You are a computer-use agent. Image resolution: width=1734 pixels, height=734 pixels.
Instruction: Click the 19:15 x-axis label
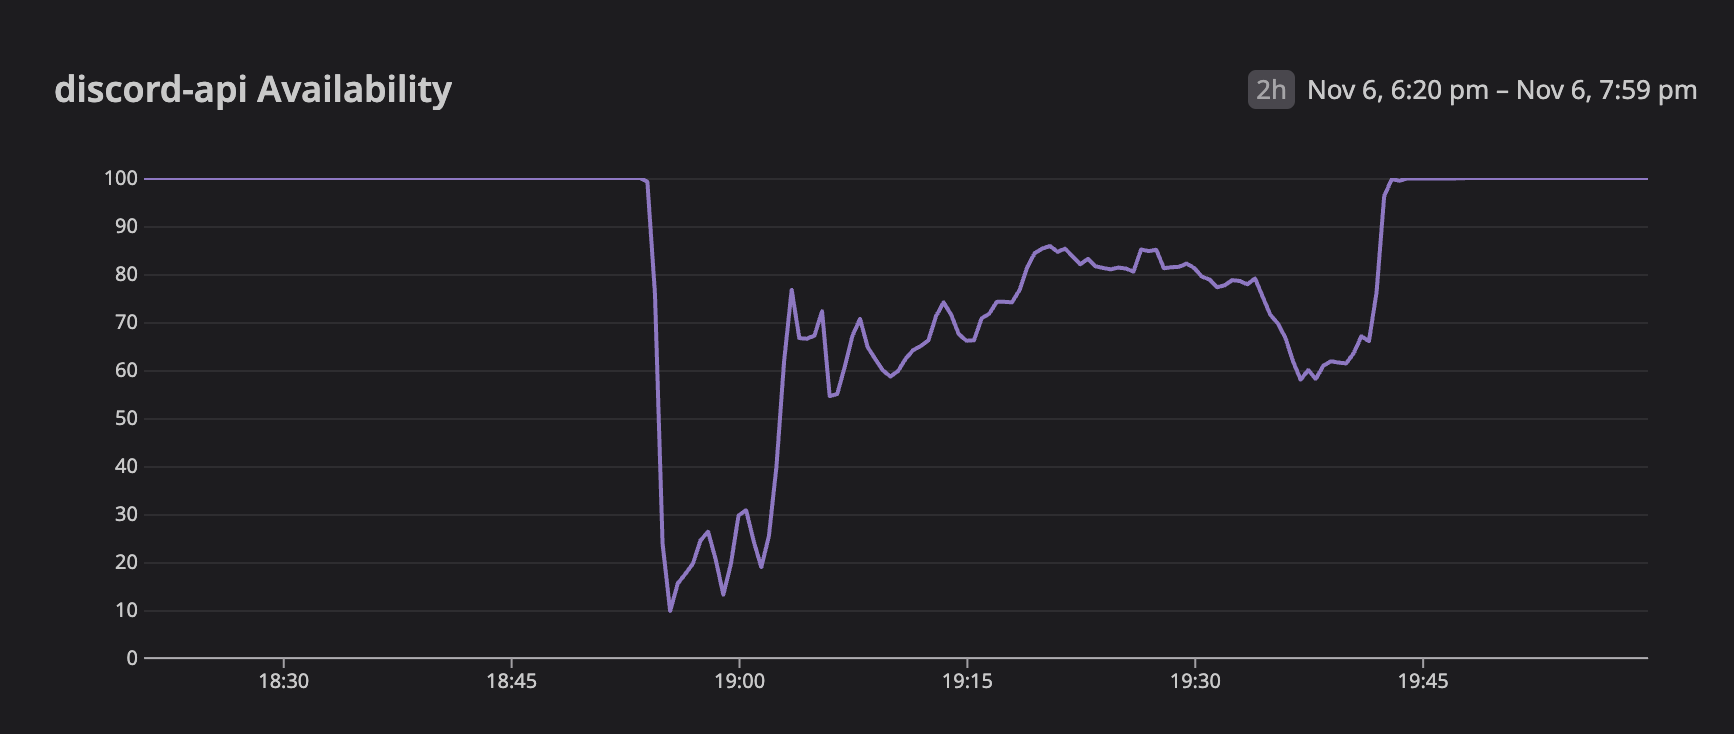(x=967, y=681)
